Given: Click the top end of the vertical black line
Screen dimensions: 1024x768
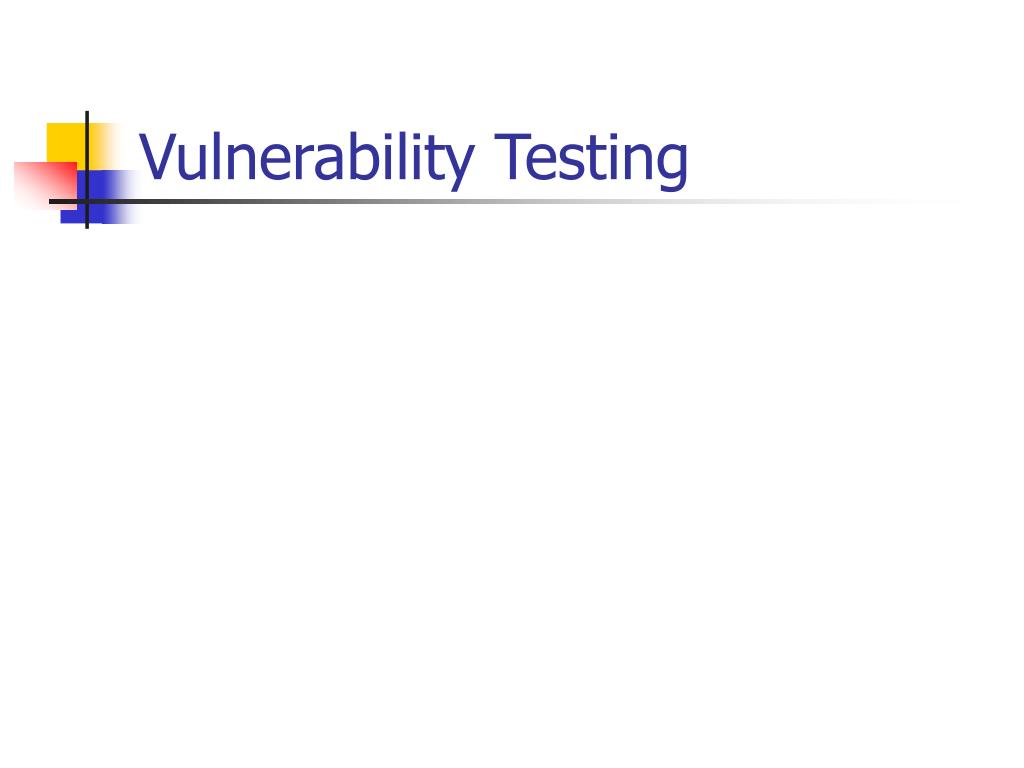Looking at the screenshot, I should [x=87, y=113].
